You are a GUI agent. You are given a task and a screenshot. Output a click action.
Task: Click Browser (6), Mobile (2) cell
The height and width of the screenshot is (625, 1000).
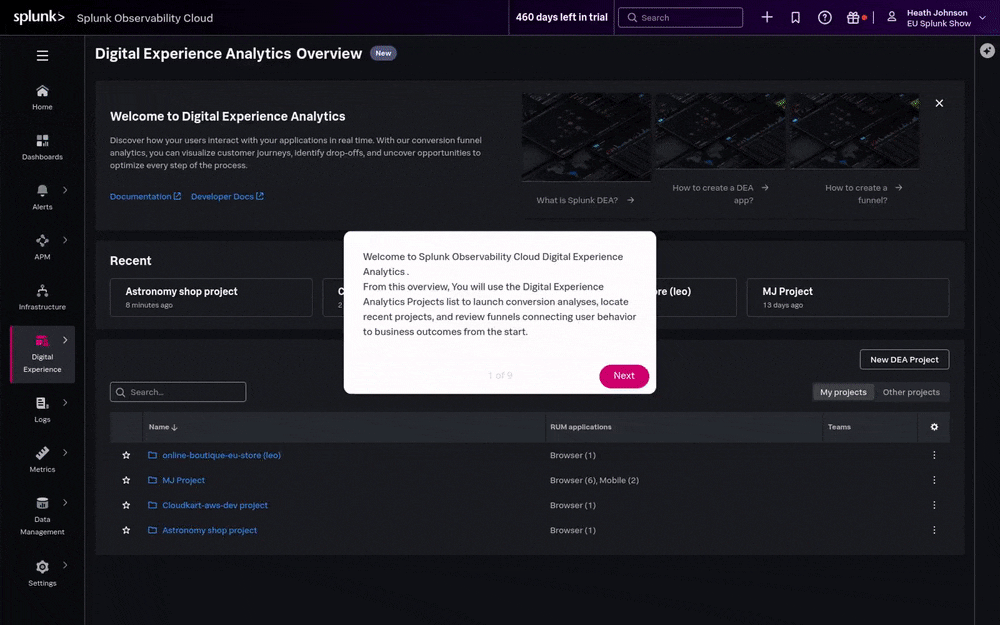tap(594, 480)
